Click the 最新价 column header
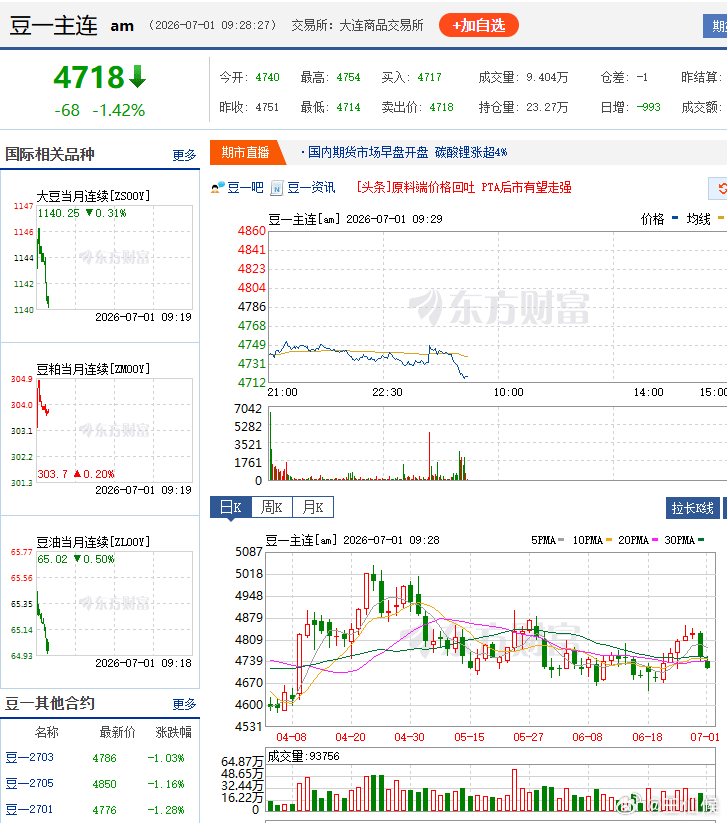This screenshot has width=727, height=823. tap(118, 732)
